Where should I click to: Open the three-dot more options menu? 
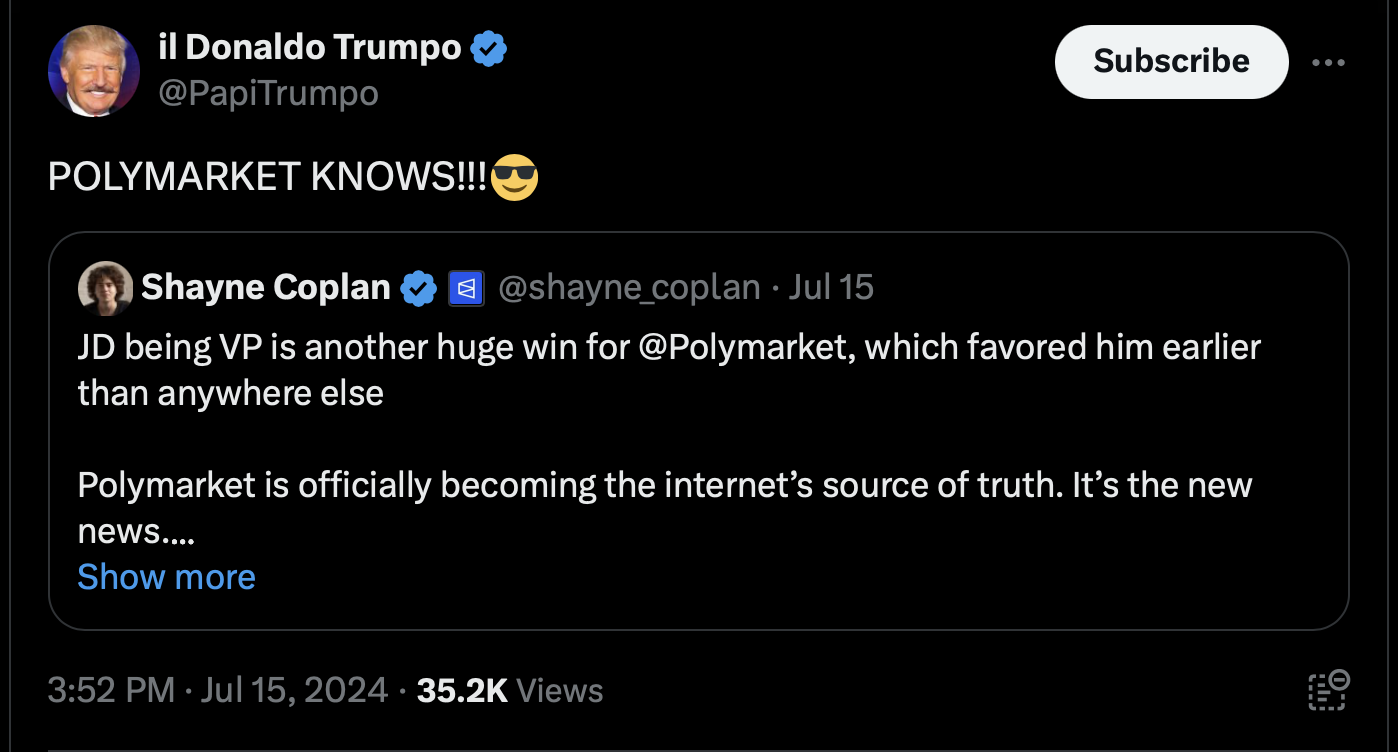click(1329, 62)
